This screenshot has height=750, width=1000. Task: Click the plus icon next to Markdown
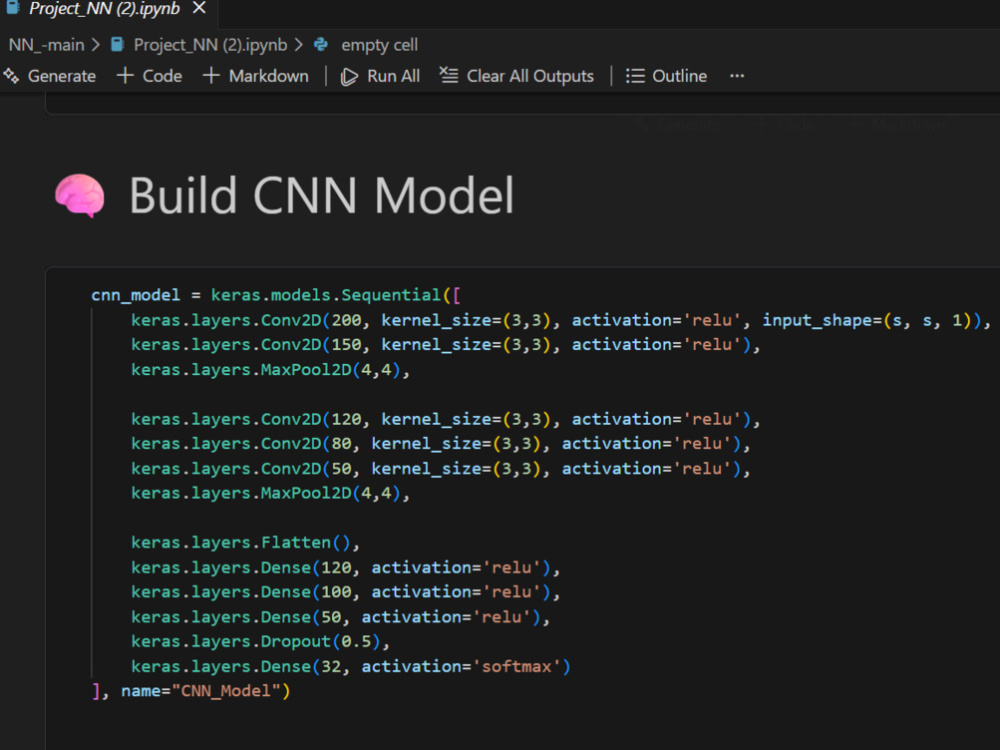tap(211, 76)
